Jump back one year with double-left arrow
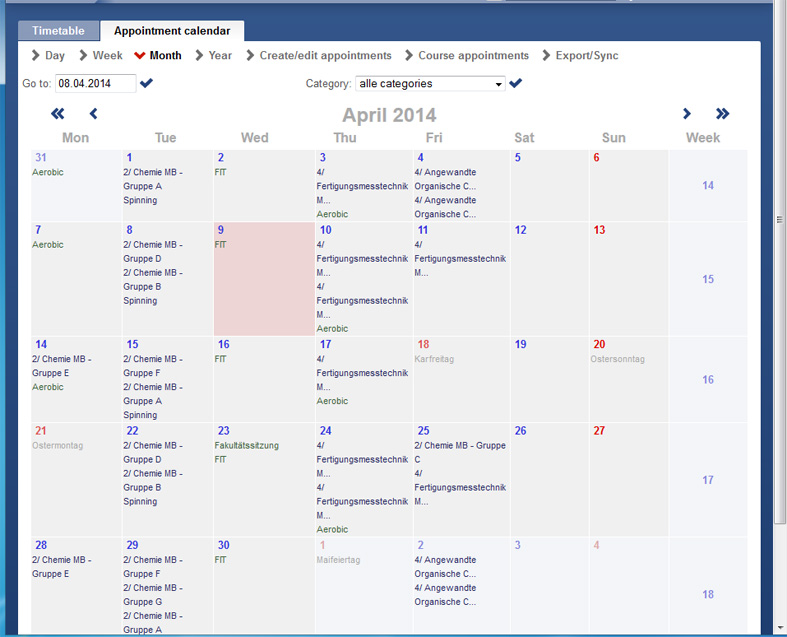Viewport: 787px width, 637px height. pyautogui.click(x=58, y=114)
